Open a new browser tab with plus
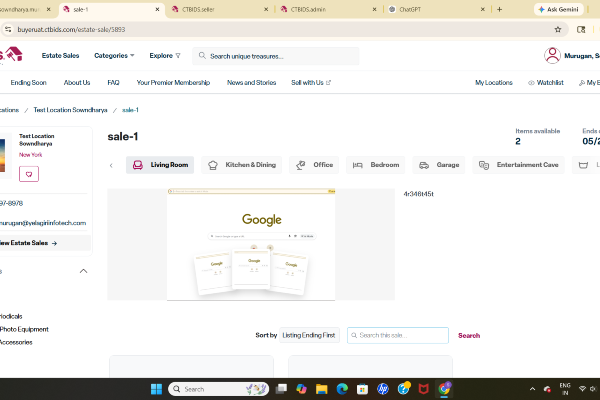This screenshot has width=600, height=400. click(499, 10)
